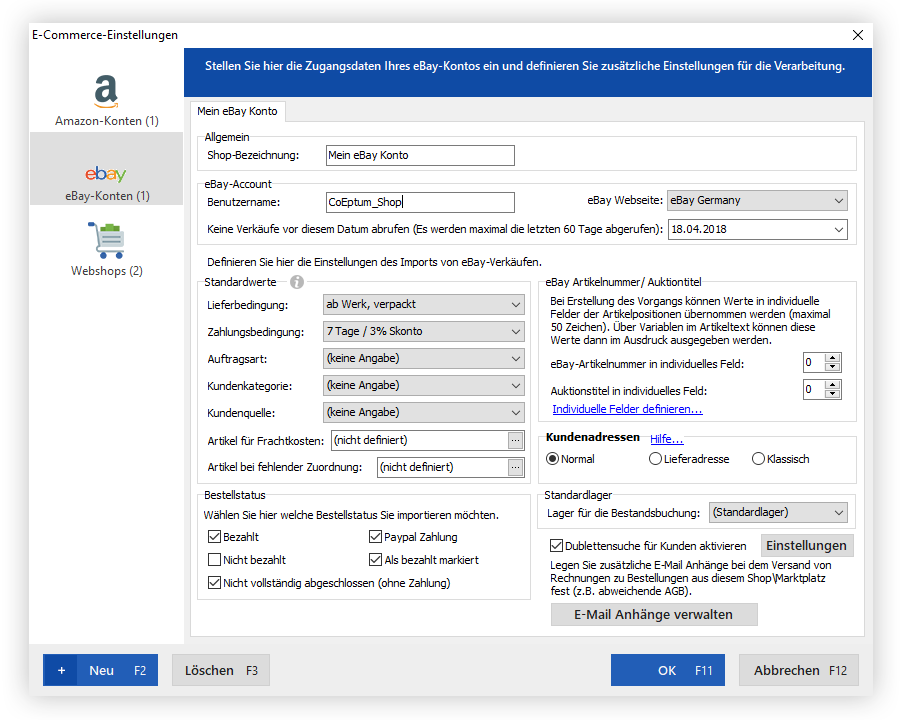Screen dimensions: 903x720
Task: Click the Auktionstitel number field
Action: pos(814,390)
